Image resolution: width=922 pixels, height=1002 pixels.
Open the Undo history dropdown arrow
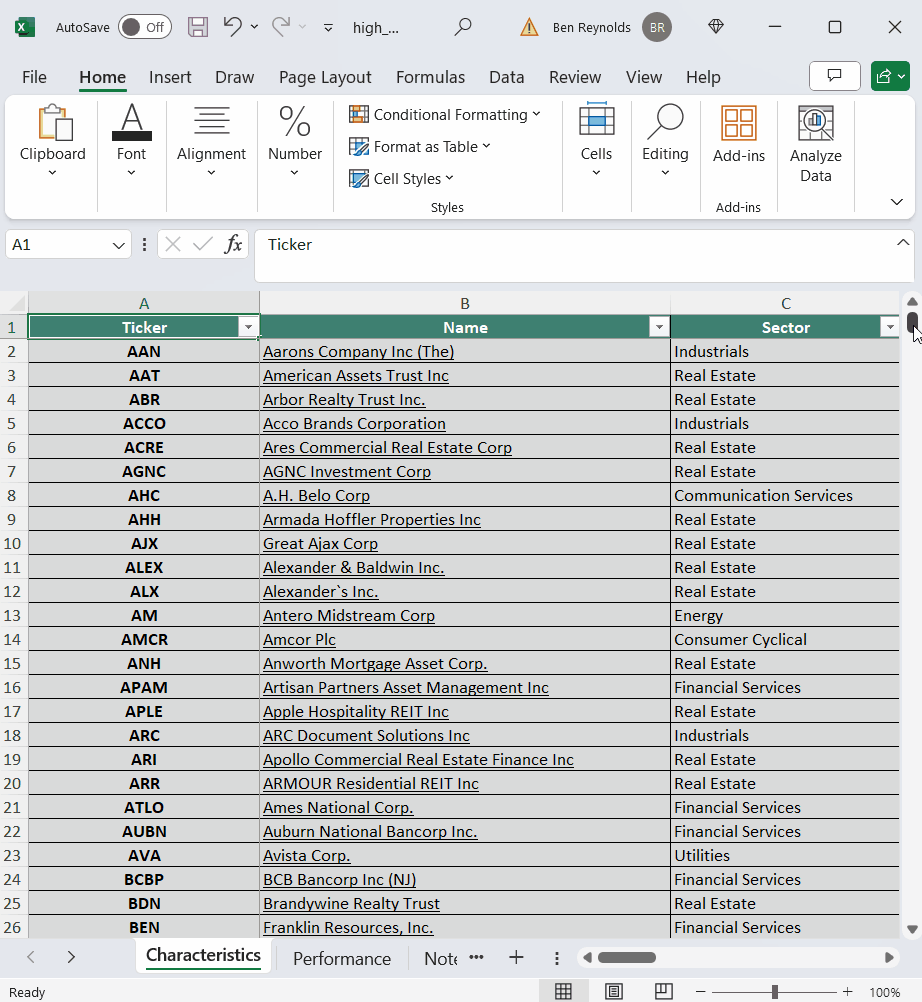click(x=254, y=27)
